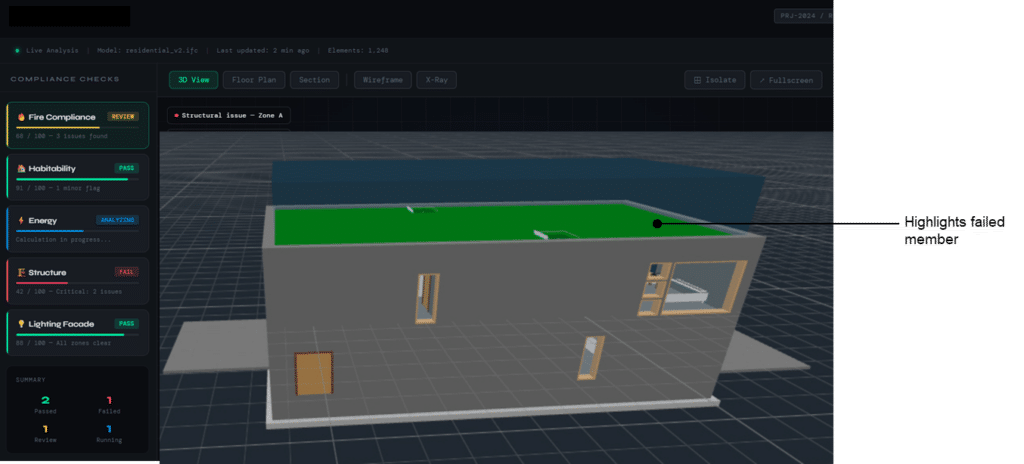
Task: Click the Structure check building icon
Action: coord(21,273)
